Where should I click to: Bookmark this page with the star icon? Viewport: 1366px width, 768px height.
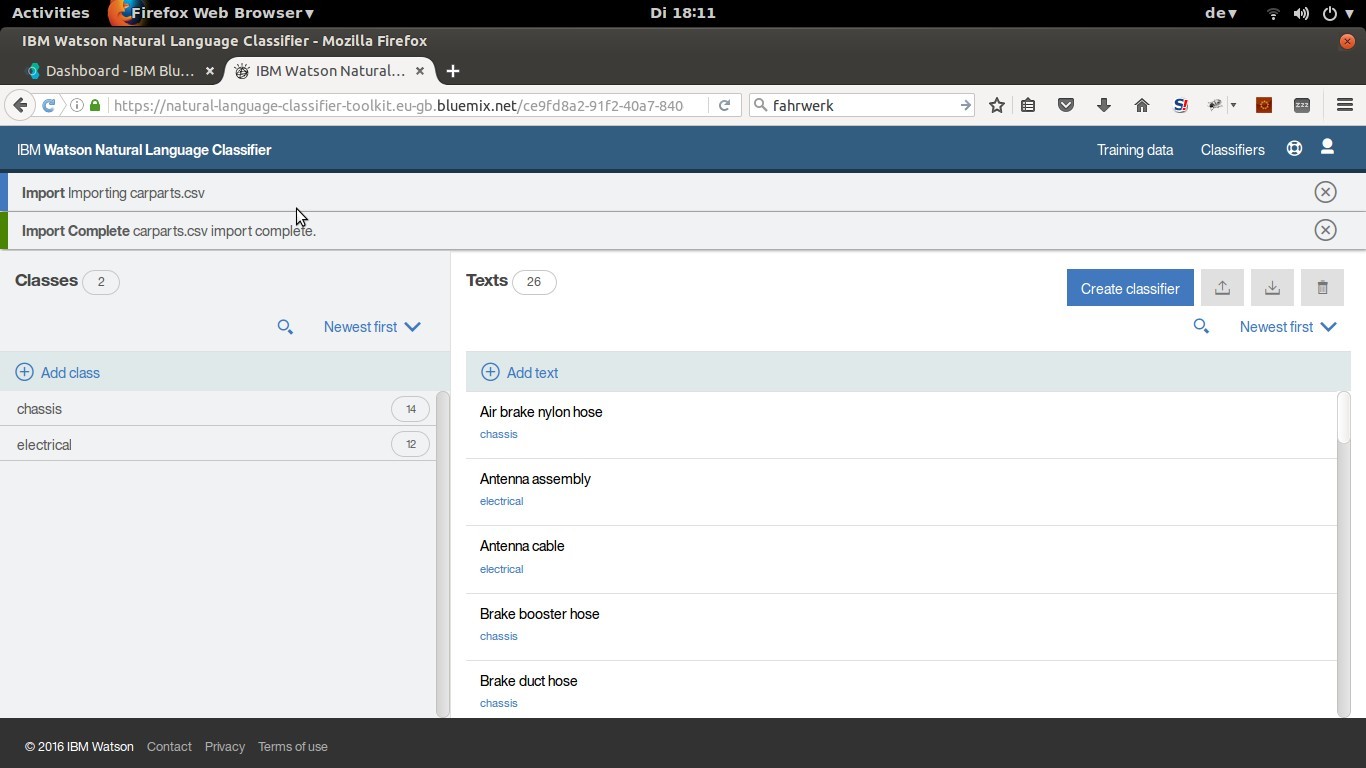996,105
